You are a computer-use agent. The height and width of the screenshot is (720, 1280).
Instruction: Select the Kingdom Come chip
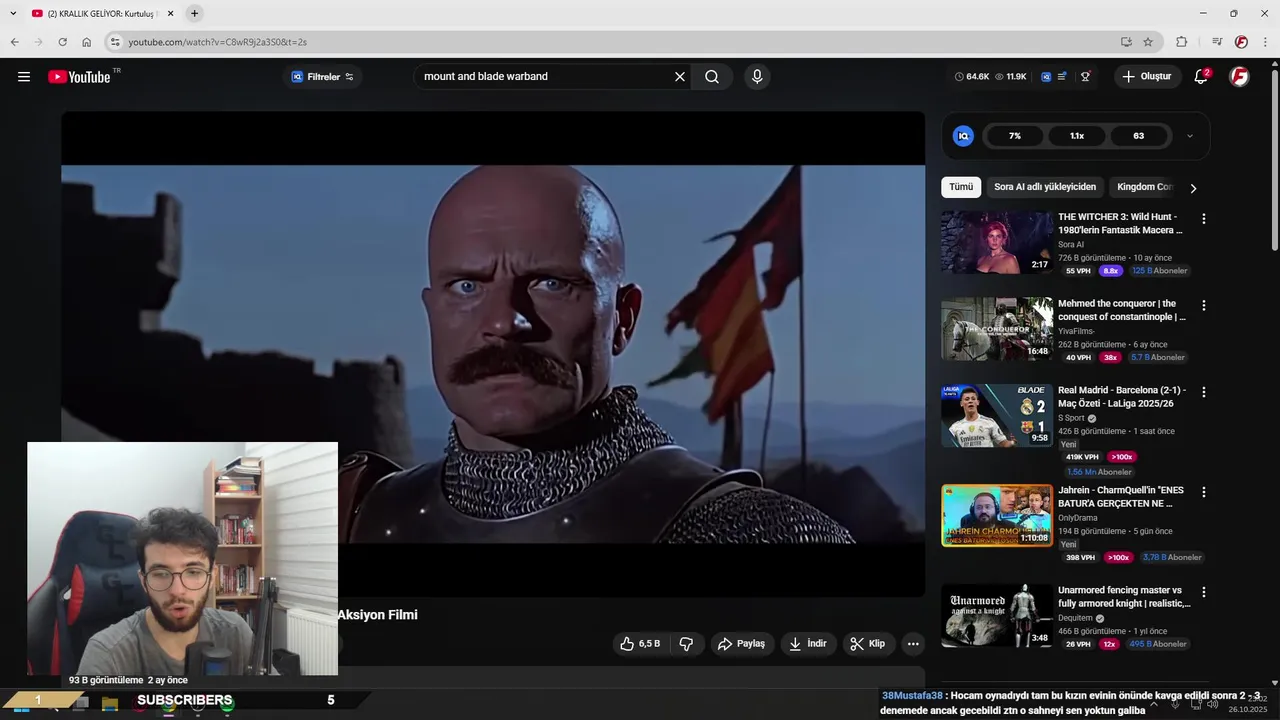(1143, 187)
